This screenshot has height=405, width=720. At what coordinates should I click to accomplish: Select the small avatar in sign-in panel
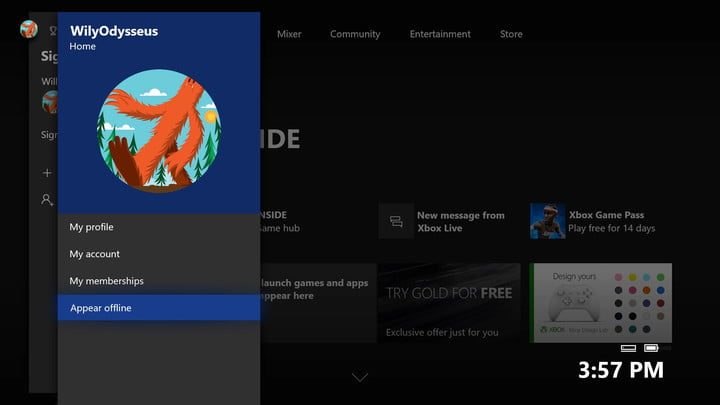click(48, 101)
